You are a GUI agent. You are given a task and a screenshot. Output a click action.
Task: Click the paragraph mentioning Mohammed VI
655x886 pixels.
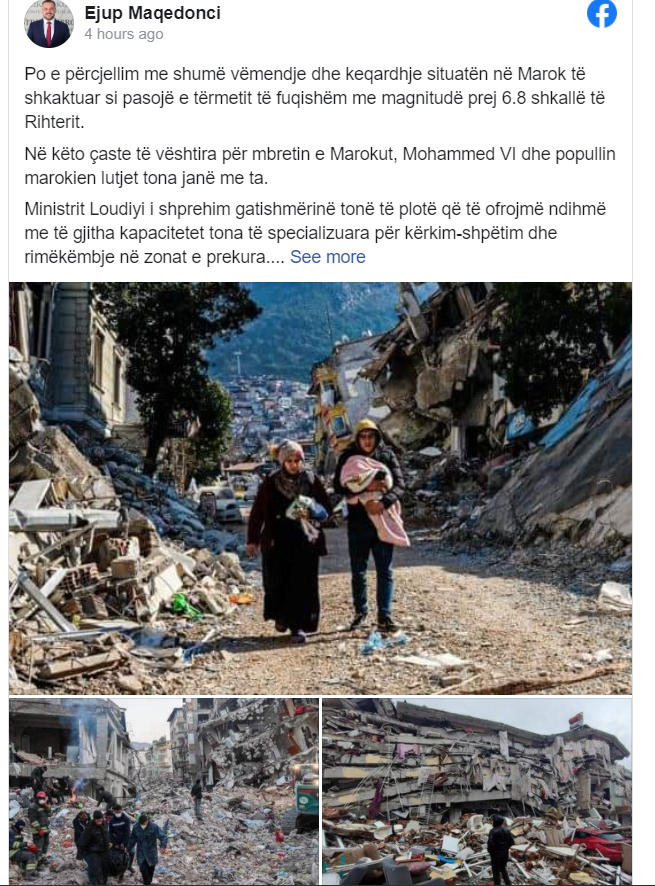pyautogui.click(x=320, y=166)
